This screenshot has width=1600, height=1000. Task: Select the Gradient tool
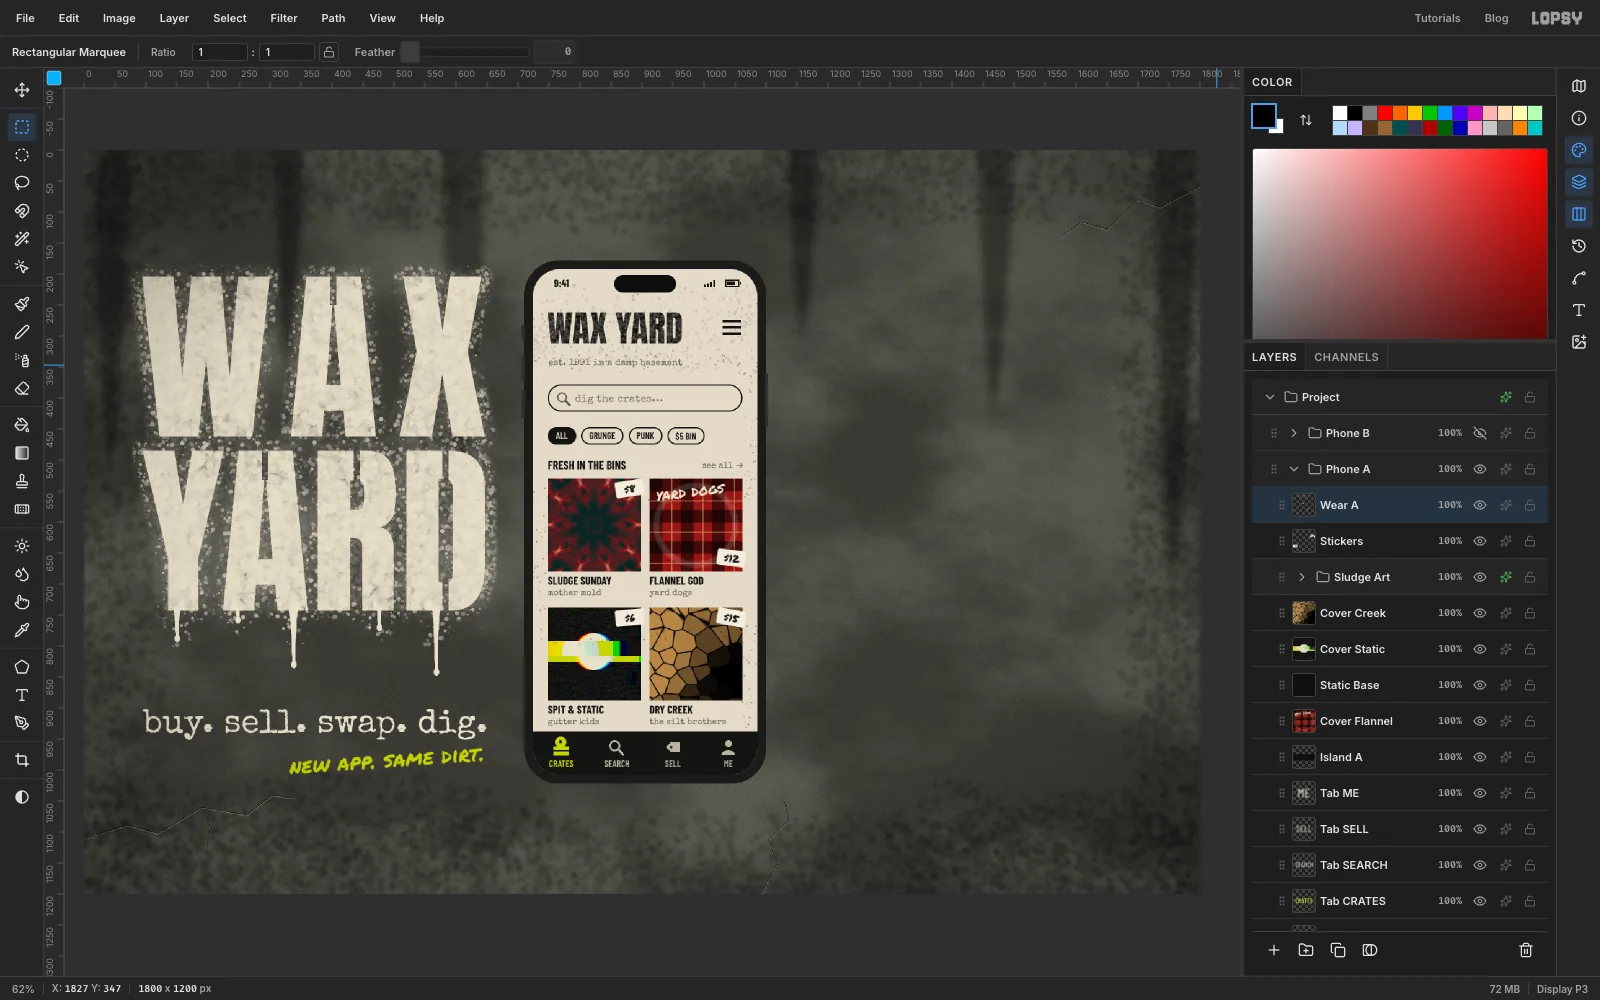point(22,453)
